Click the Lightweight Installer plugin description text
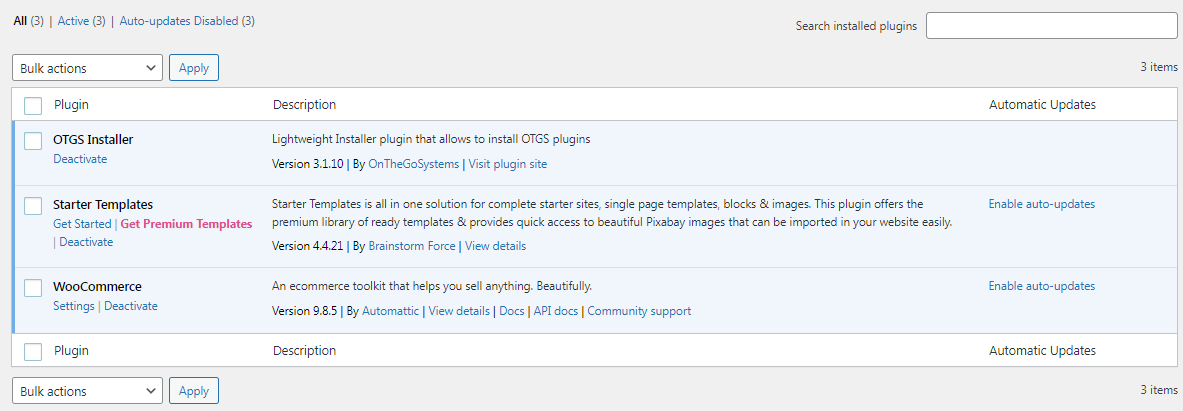The image size is (1183, 411). (x=430, y=140)
